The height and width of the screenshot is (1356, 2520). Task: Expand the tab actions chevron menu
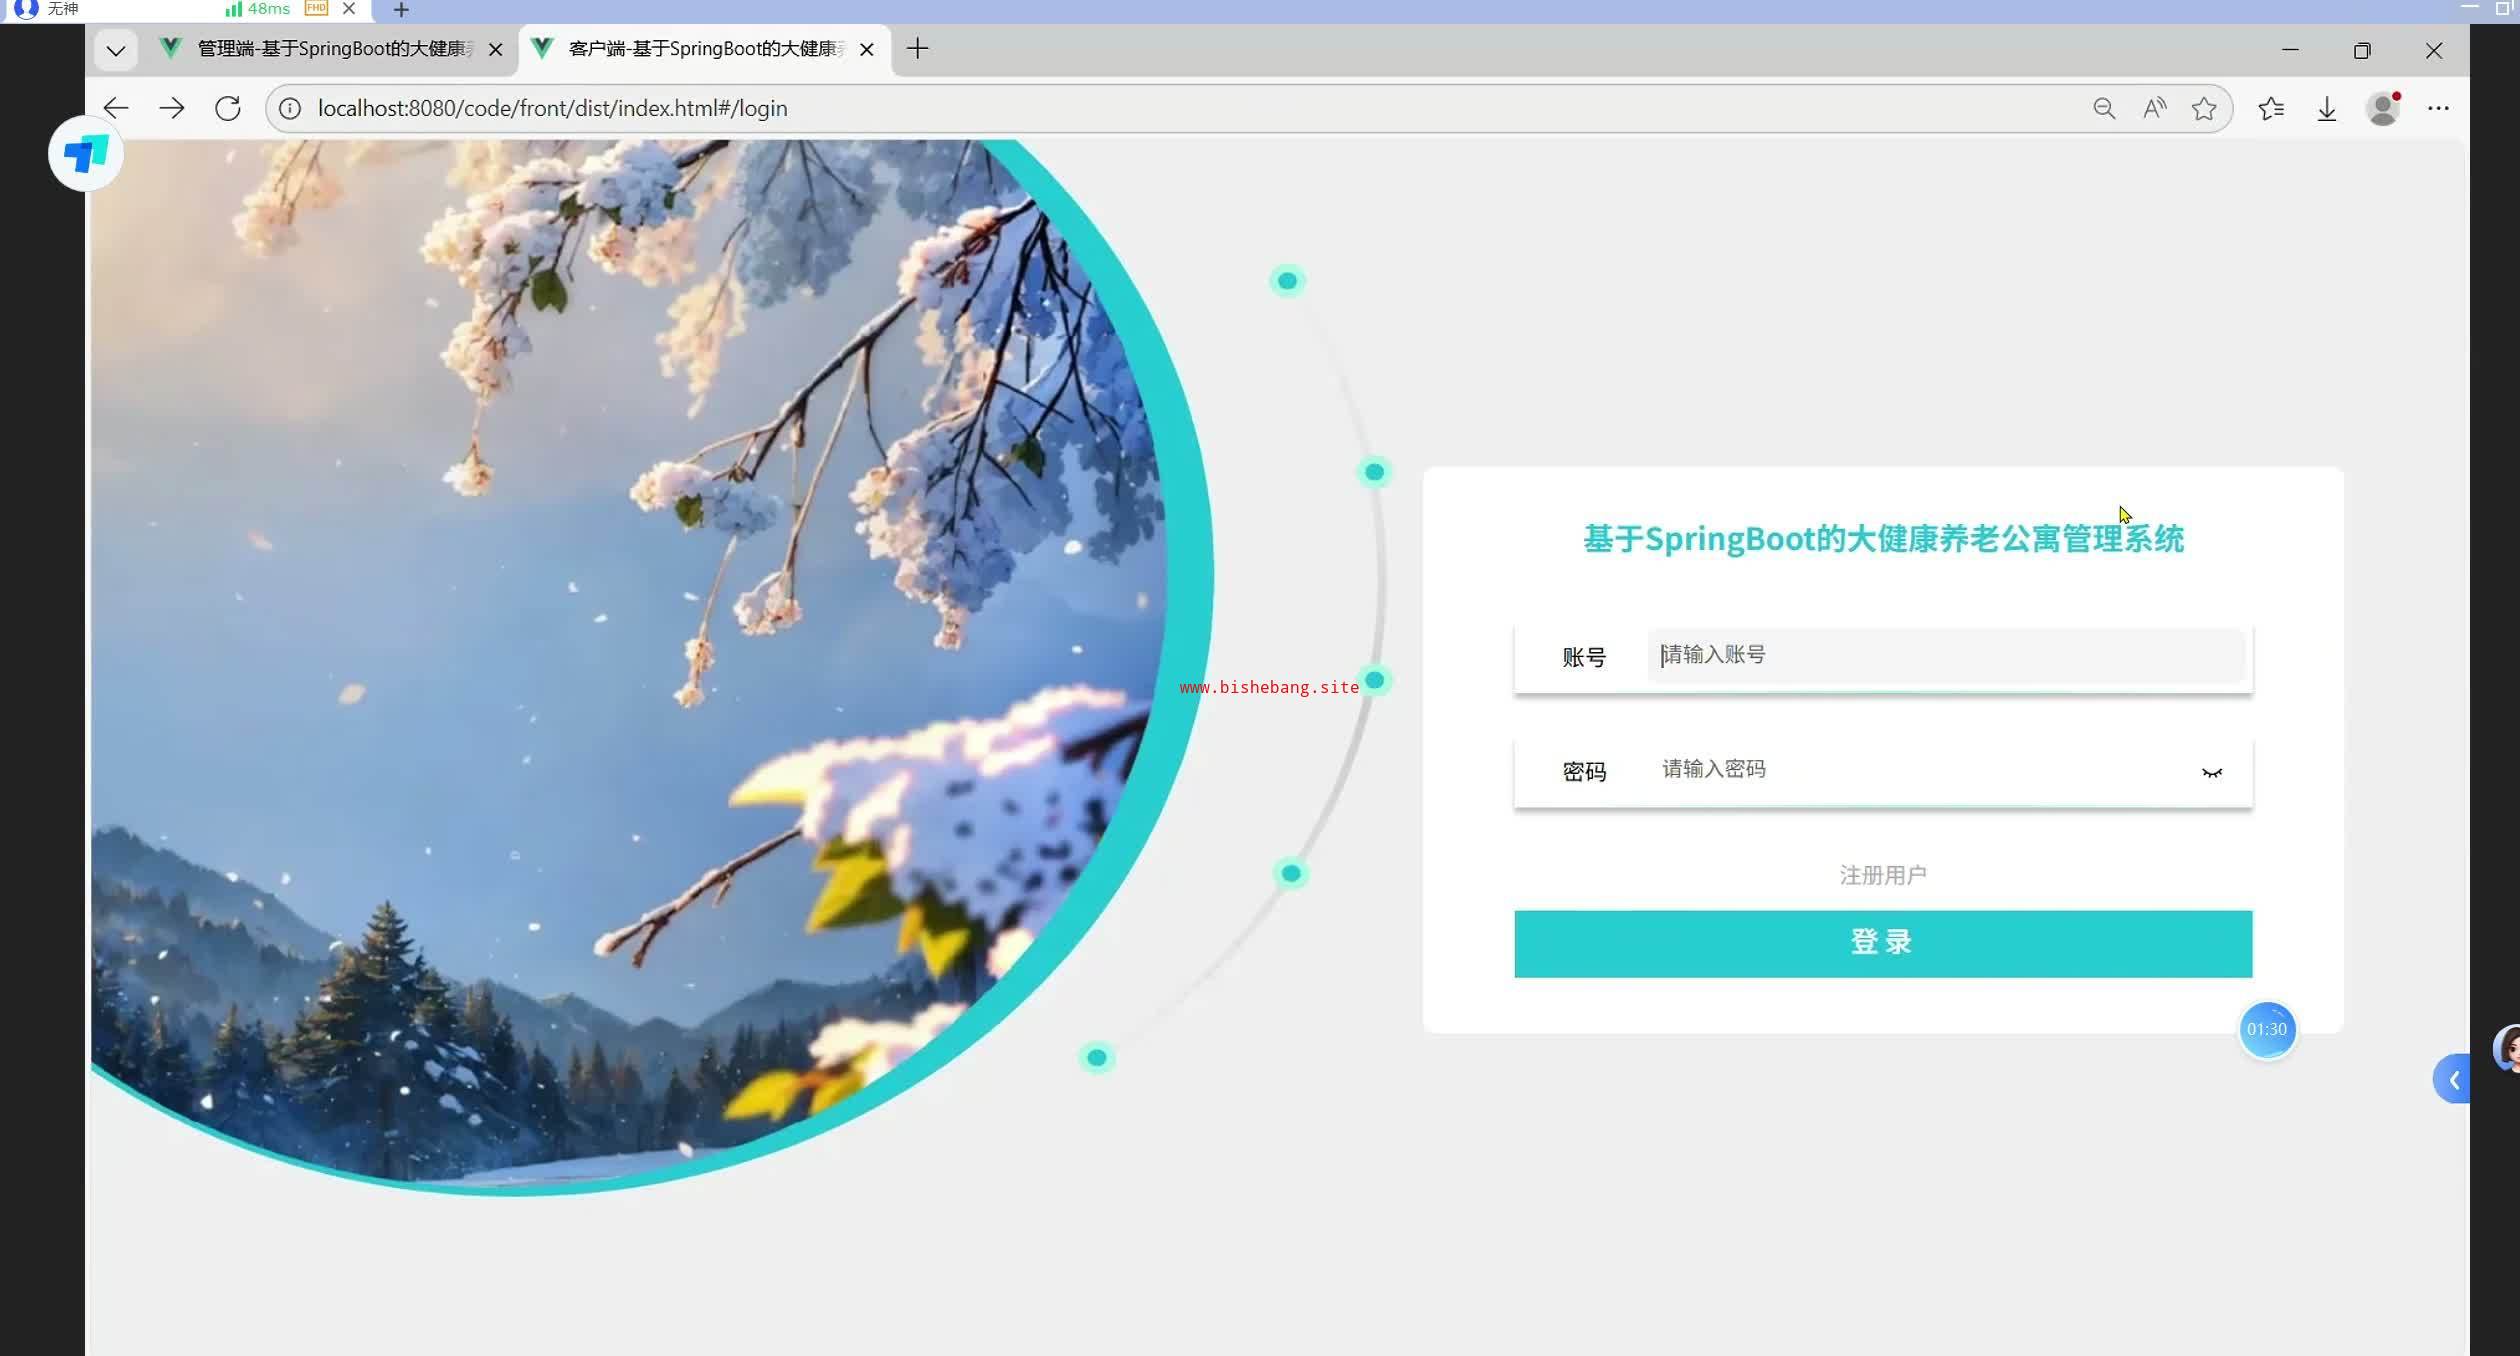pos(116,50)
